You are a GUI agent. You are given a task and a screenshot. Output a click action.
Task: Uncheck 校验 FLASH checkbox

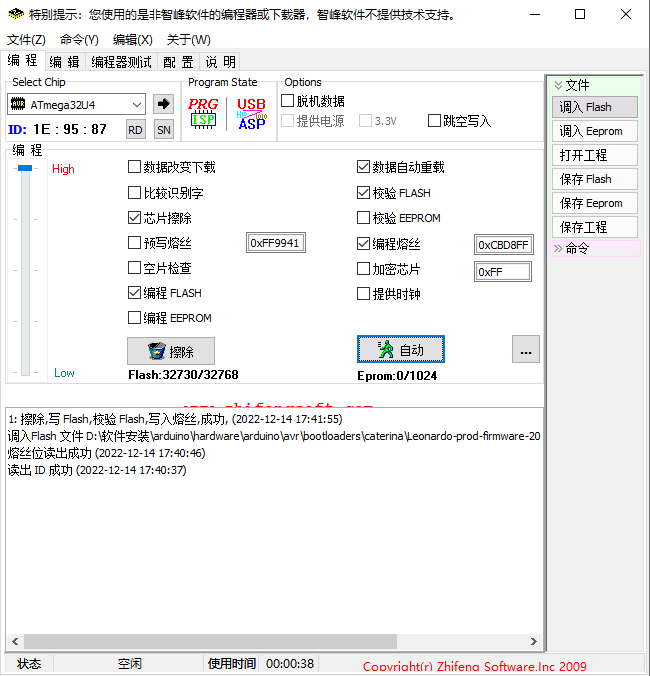pyautogui.click(x=363, y=193)
